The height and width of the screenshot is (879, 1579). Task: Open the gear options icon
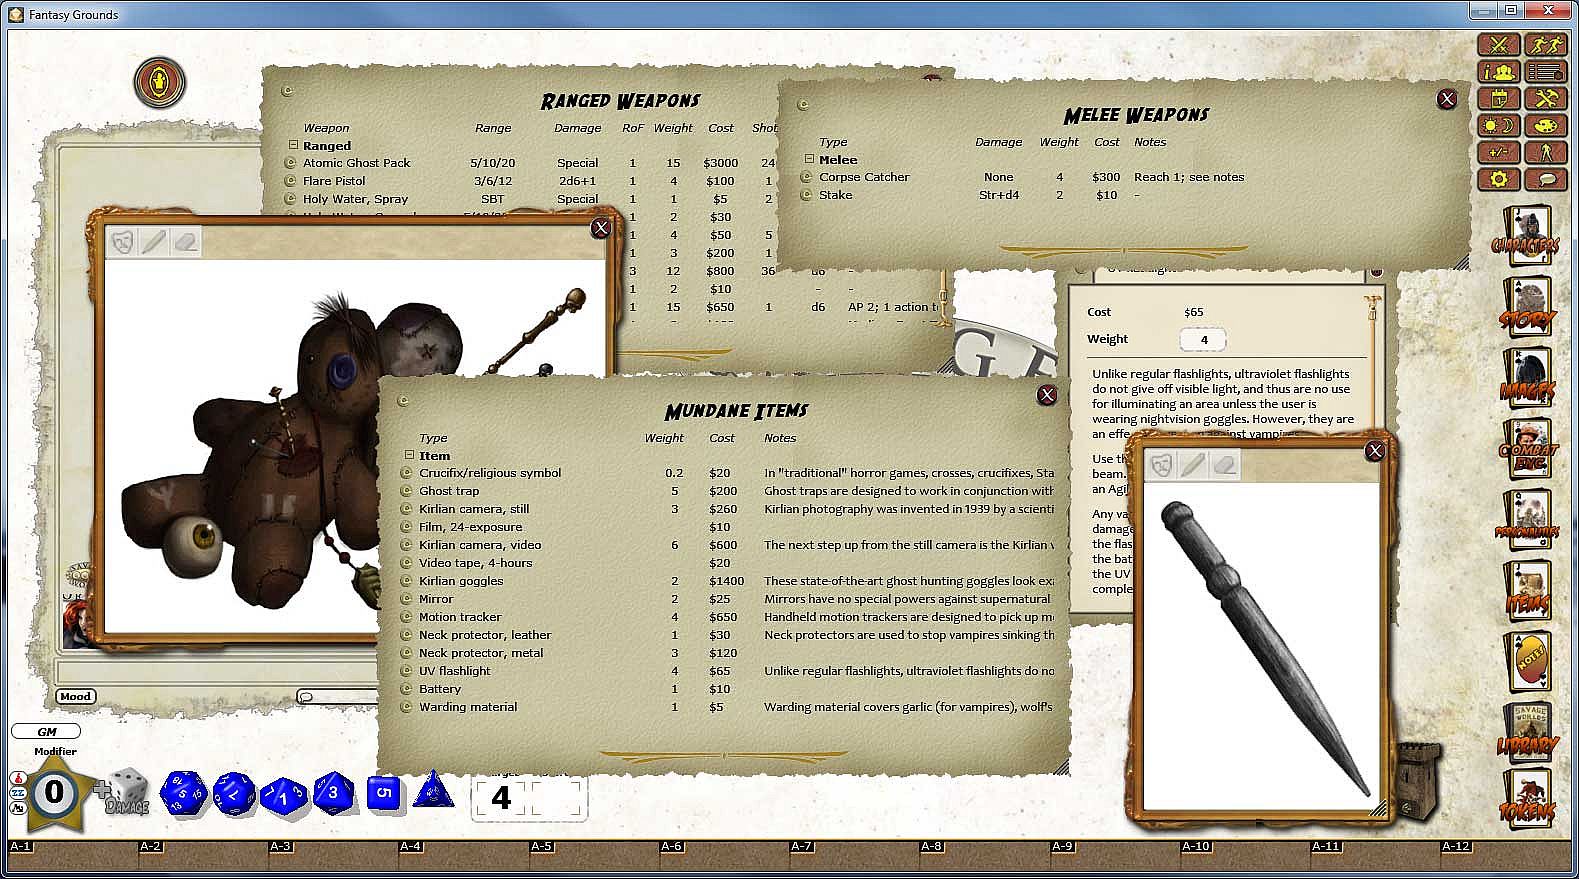coord(1499,180)
